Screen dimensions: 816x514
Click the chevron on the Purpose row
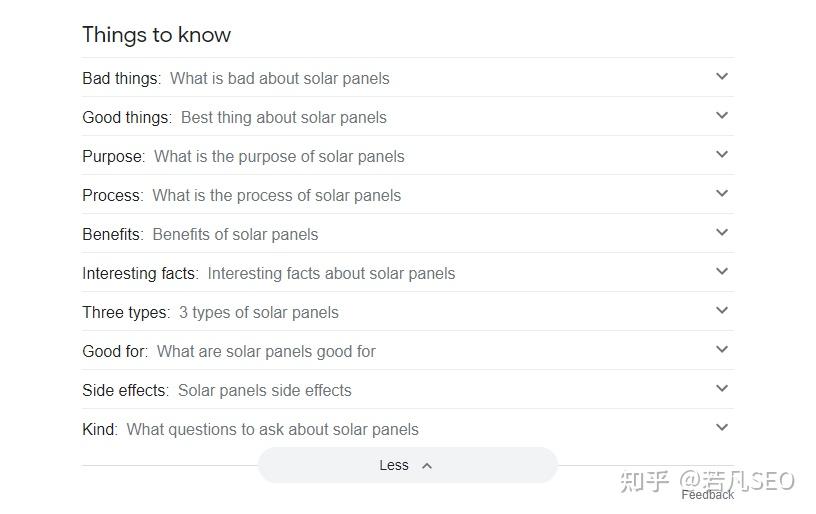(x=722, y=155)
